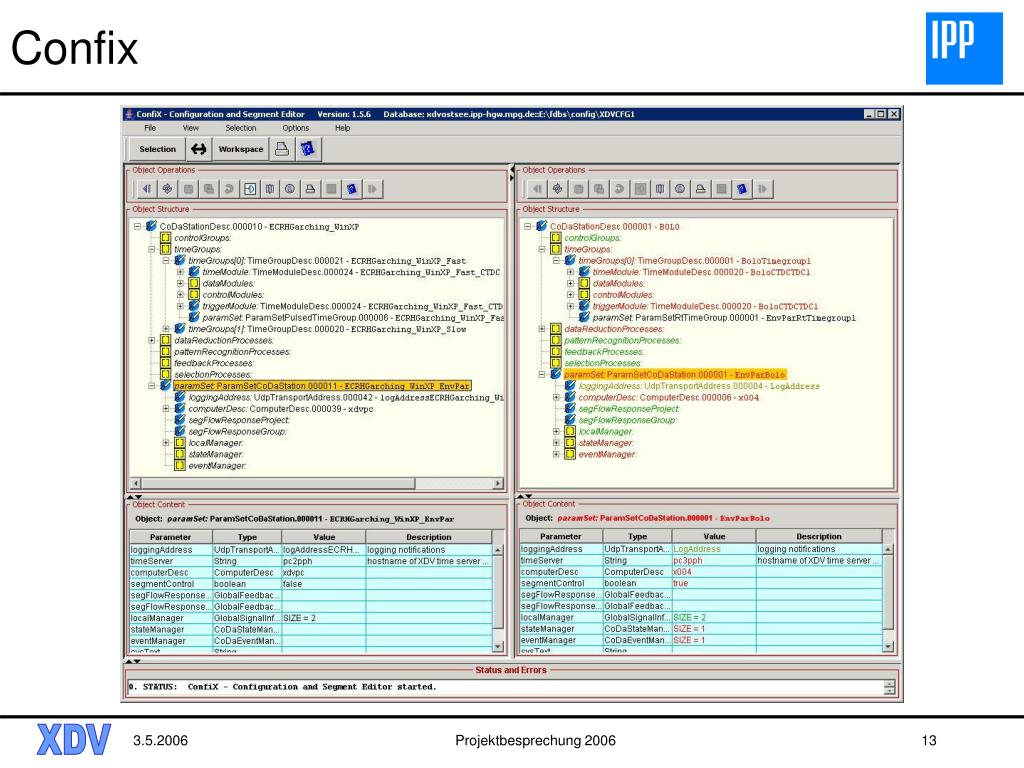Click the save disk icon in ECRHGarching Object Operations
The image size is (1024, 768).
188,189
